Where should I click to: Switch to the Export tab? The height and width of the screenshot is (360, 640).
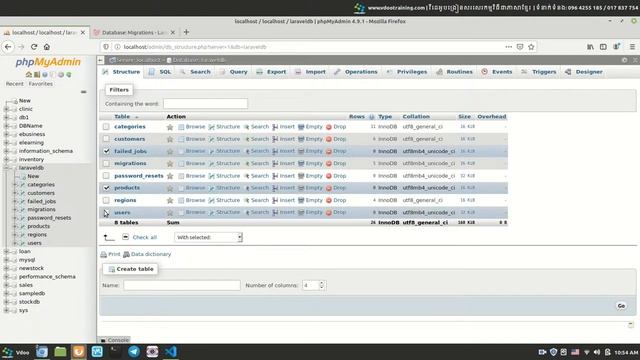tap(271, 72)
